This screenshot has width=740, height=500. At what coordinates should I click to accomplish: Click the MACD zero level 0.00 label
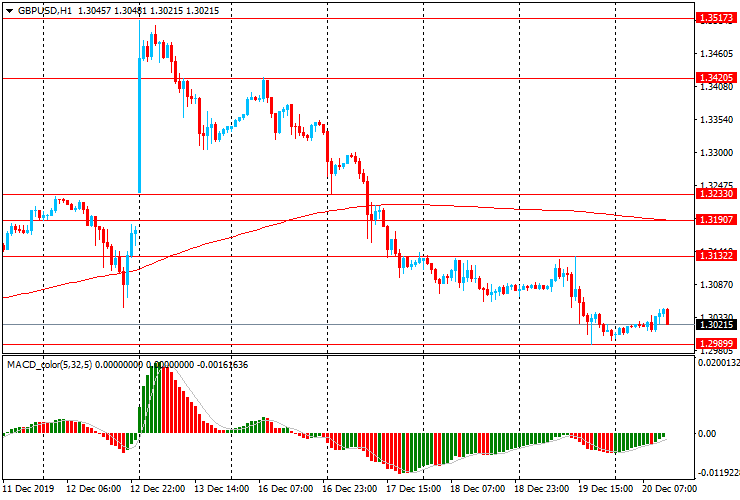tap(707, 433)
